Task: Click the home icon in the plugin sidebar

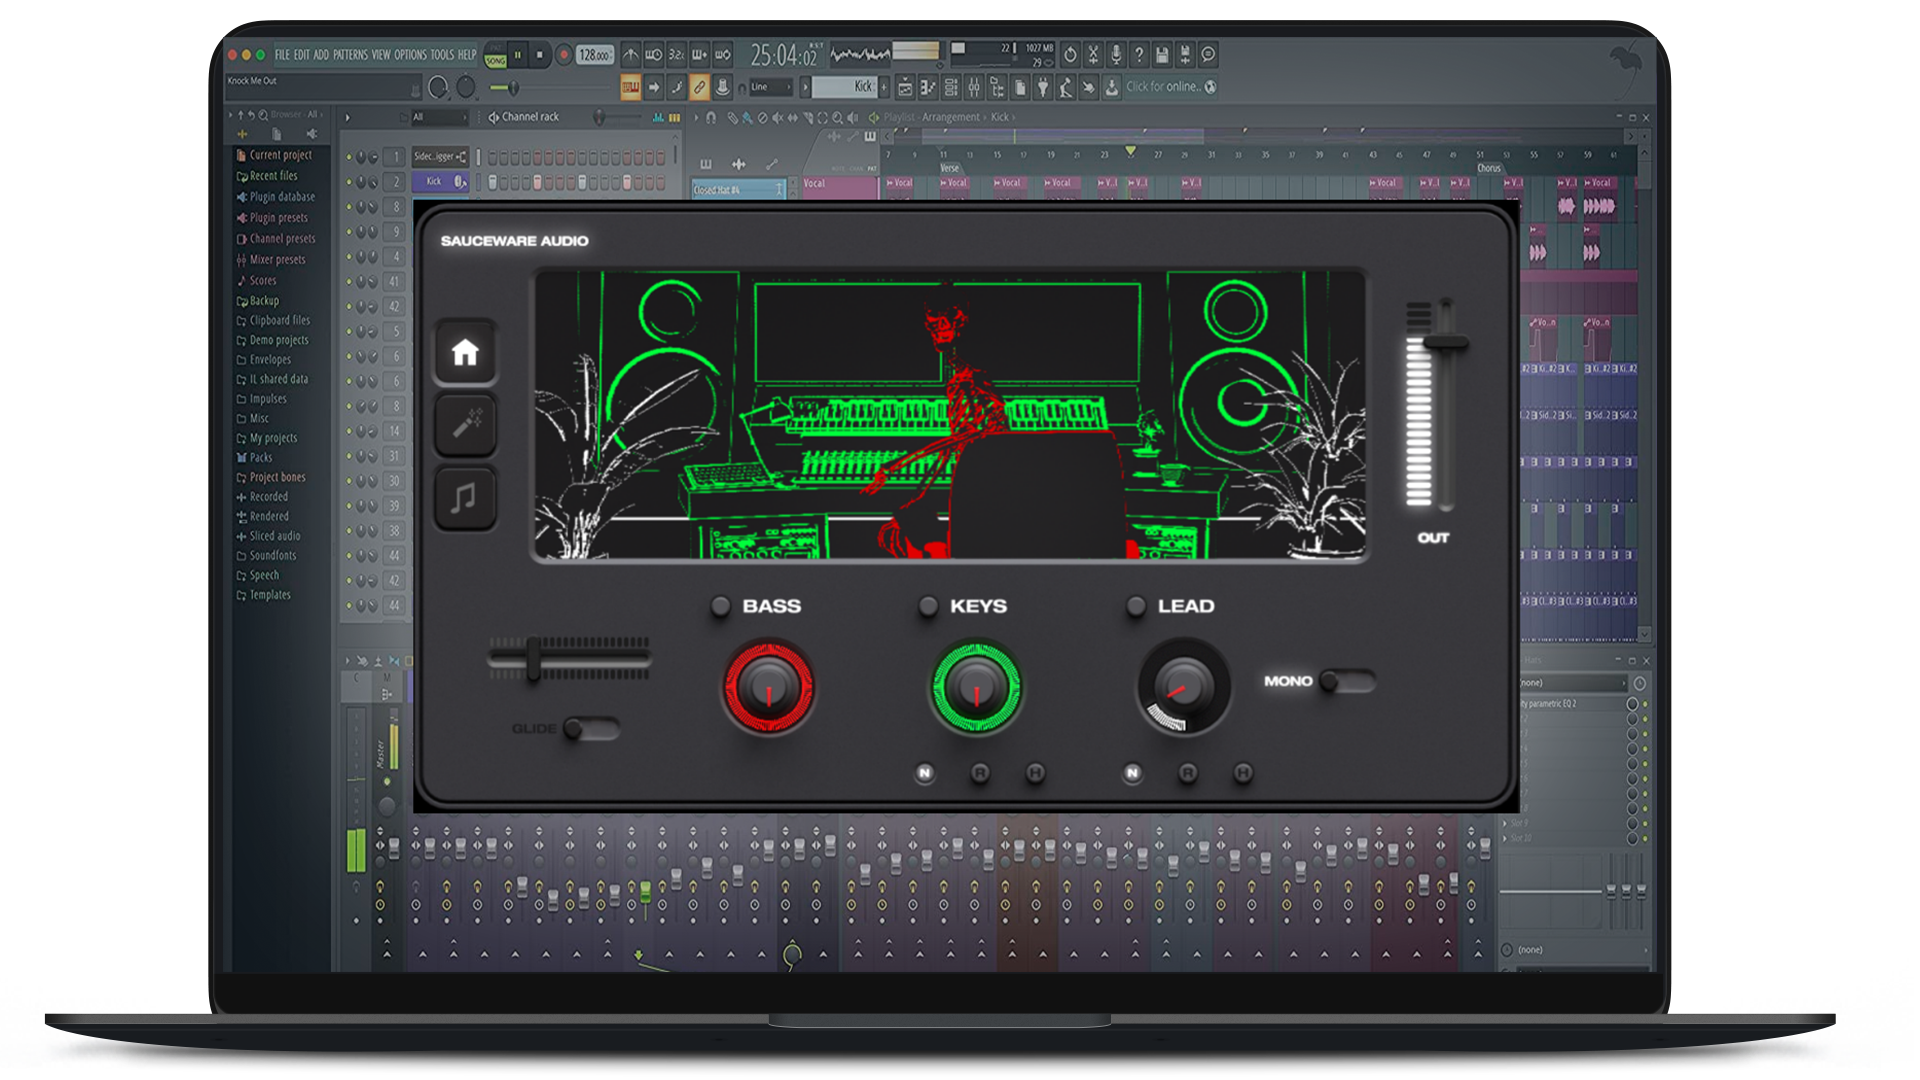Action: (465, 353)
